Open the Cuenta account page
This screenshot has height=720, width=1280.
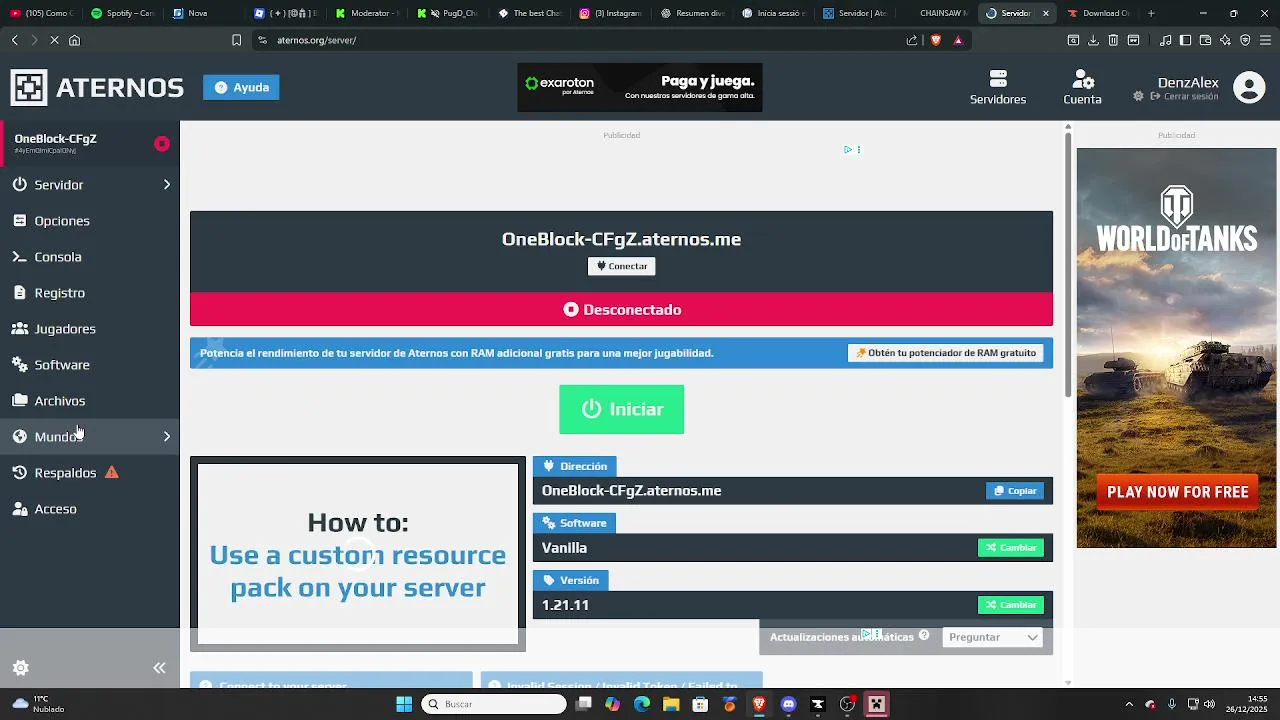(x=1082, y=87)
